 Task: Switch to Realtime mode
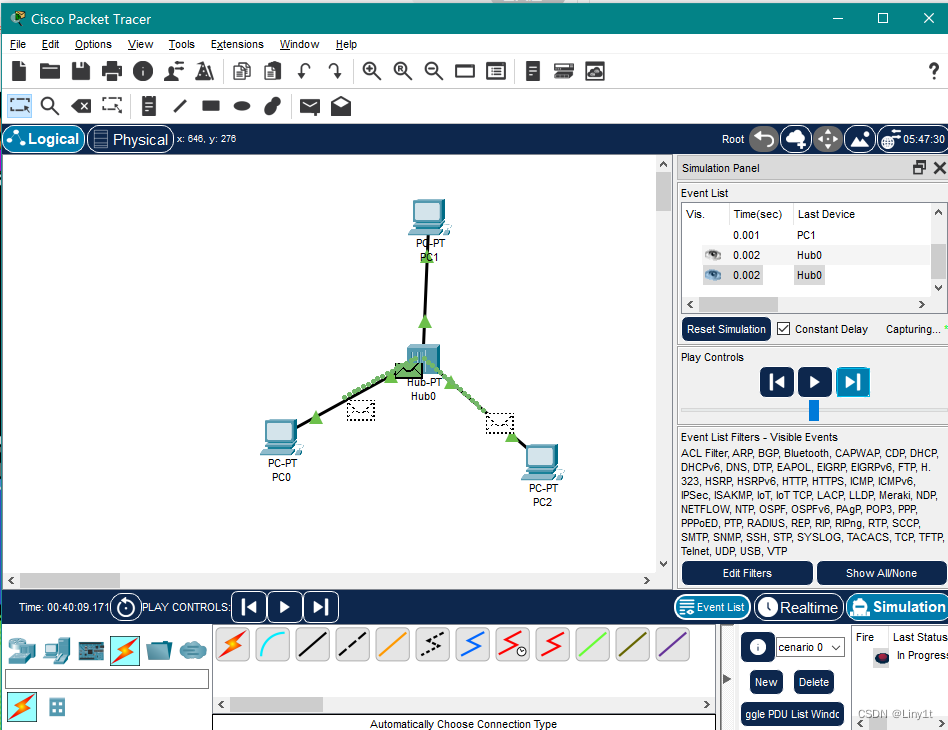[799, 607]
